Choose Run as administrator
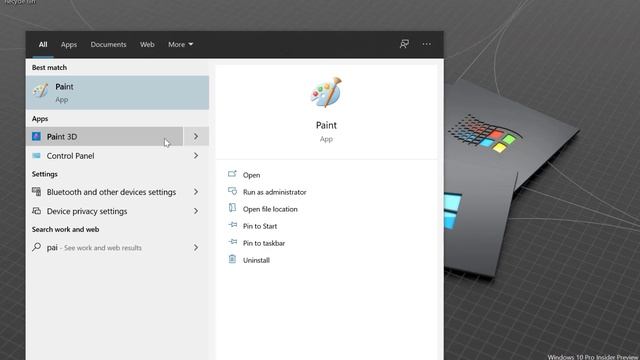The height and width of the screenshot is (360, 640). (274, 192)
